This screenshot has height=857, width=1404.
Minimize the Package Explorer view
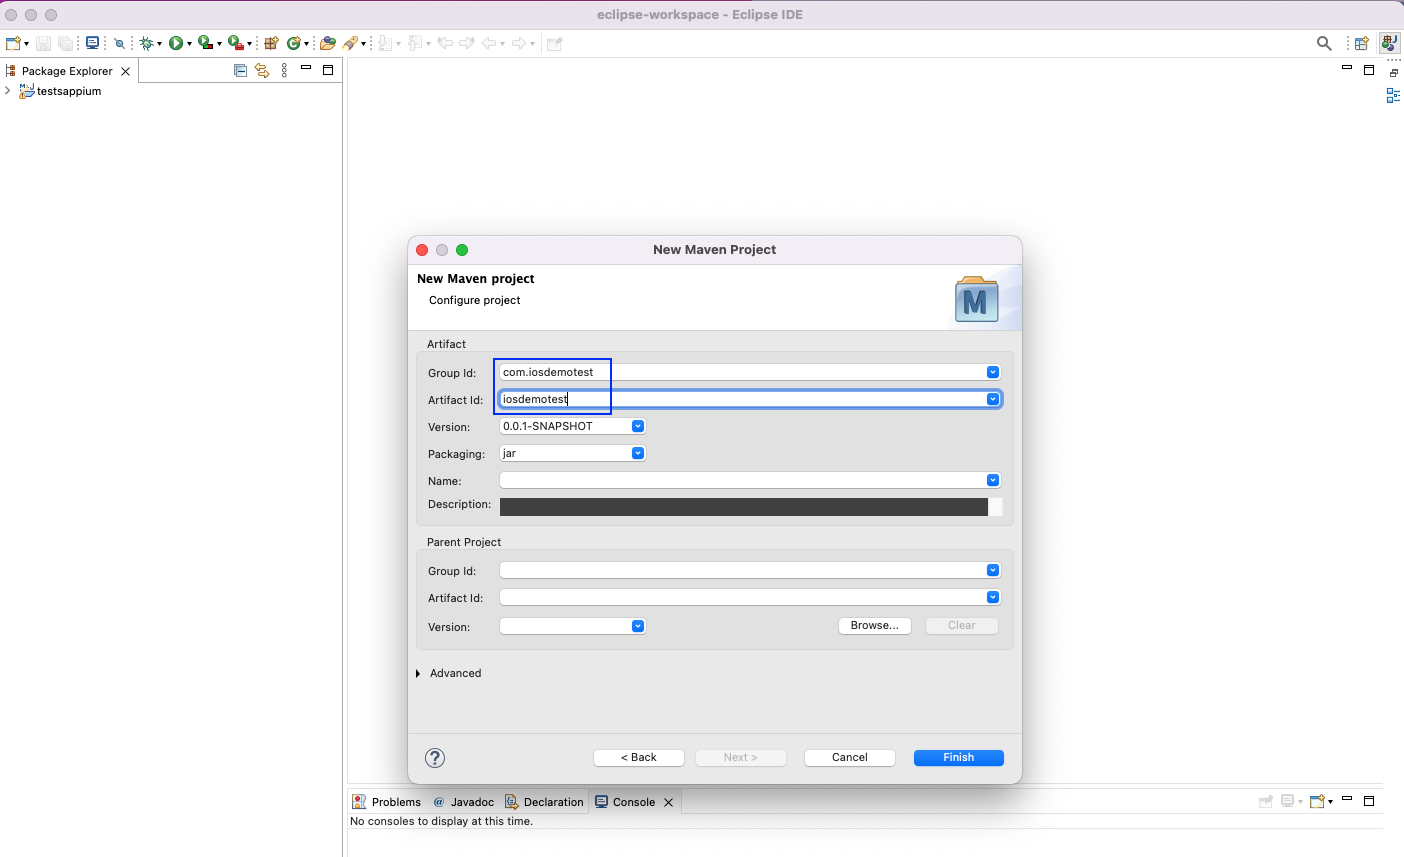pos(306,69)
